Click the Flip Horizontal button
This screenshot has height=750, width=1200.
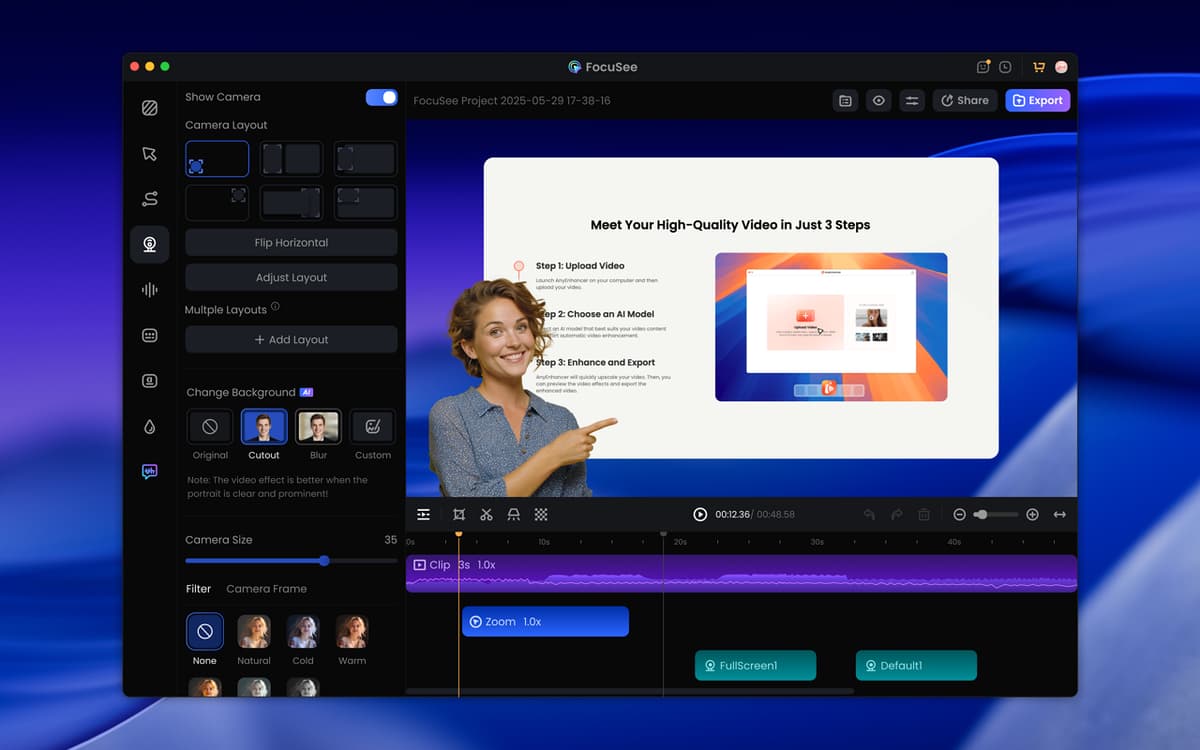[291, 243]
